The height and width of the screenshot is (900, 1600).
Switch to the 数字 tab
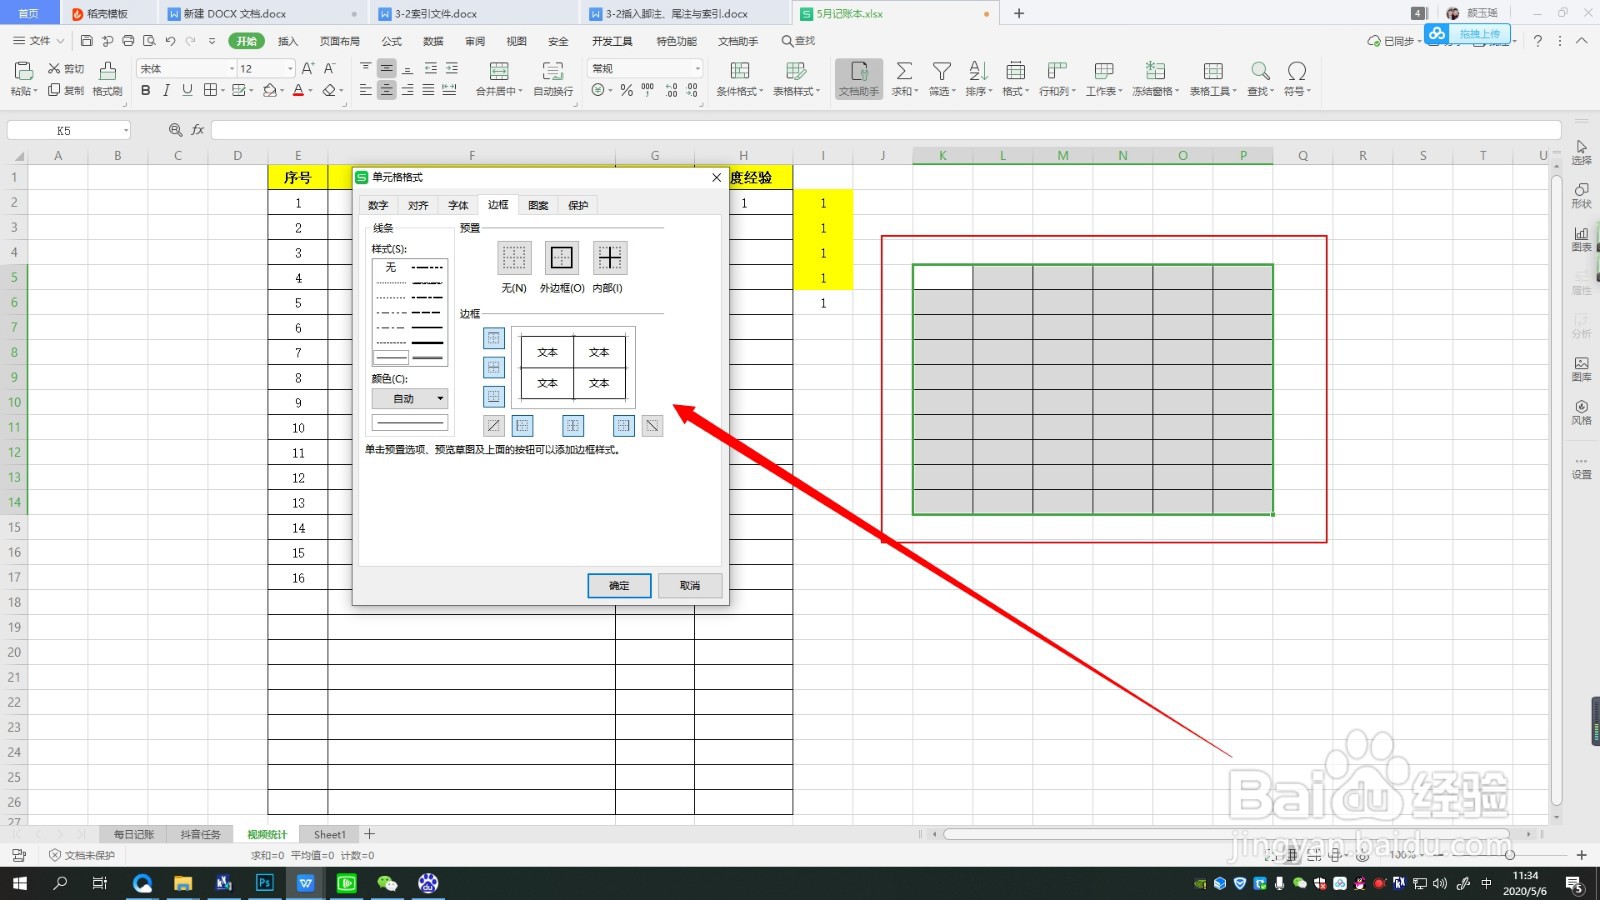pos(378,205)
